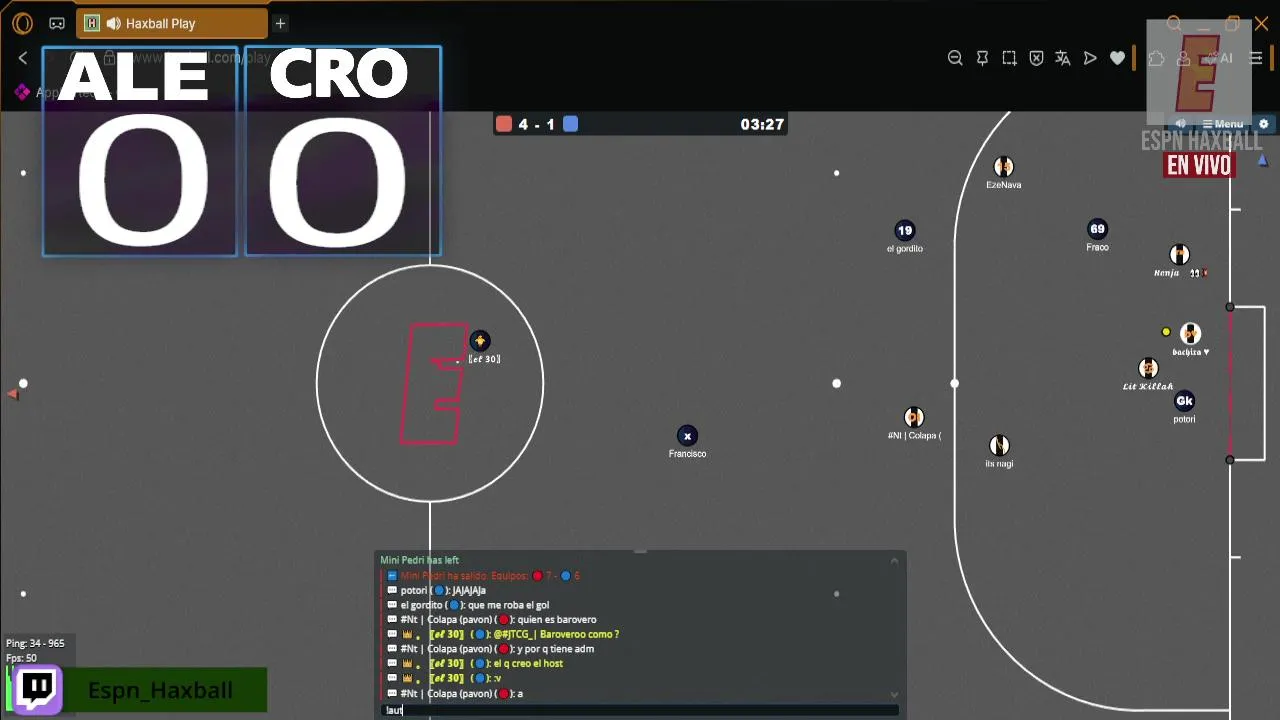Open a new browser tab
Image resolution: width=1280 pixels, height=720 pixels.
[x=280, y=23]
